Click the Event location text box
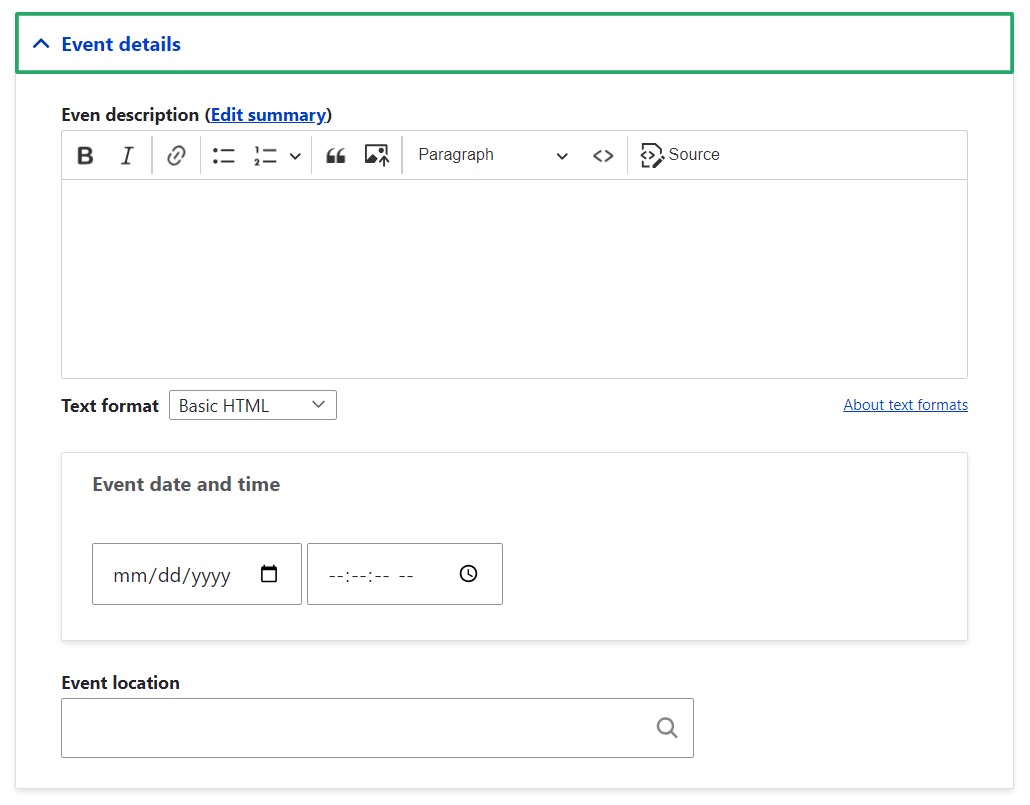 (350, 727)
